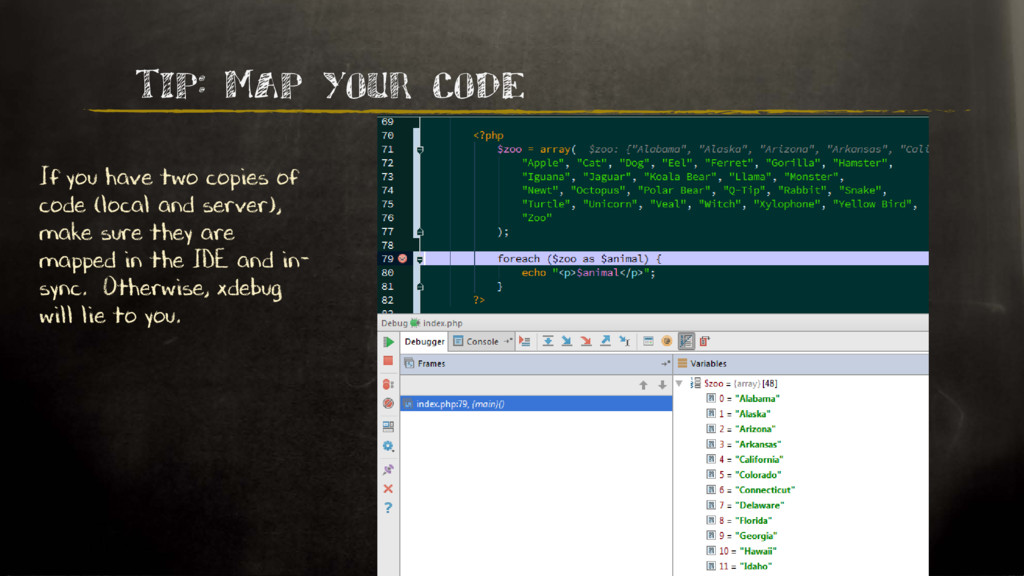Click the red Force Step Into icon

coord(586,341)
